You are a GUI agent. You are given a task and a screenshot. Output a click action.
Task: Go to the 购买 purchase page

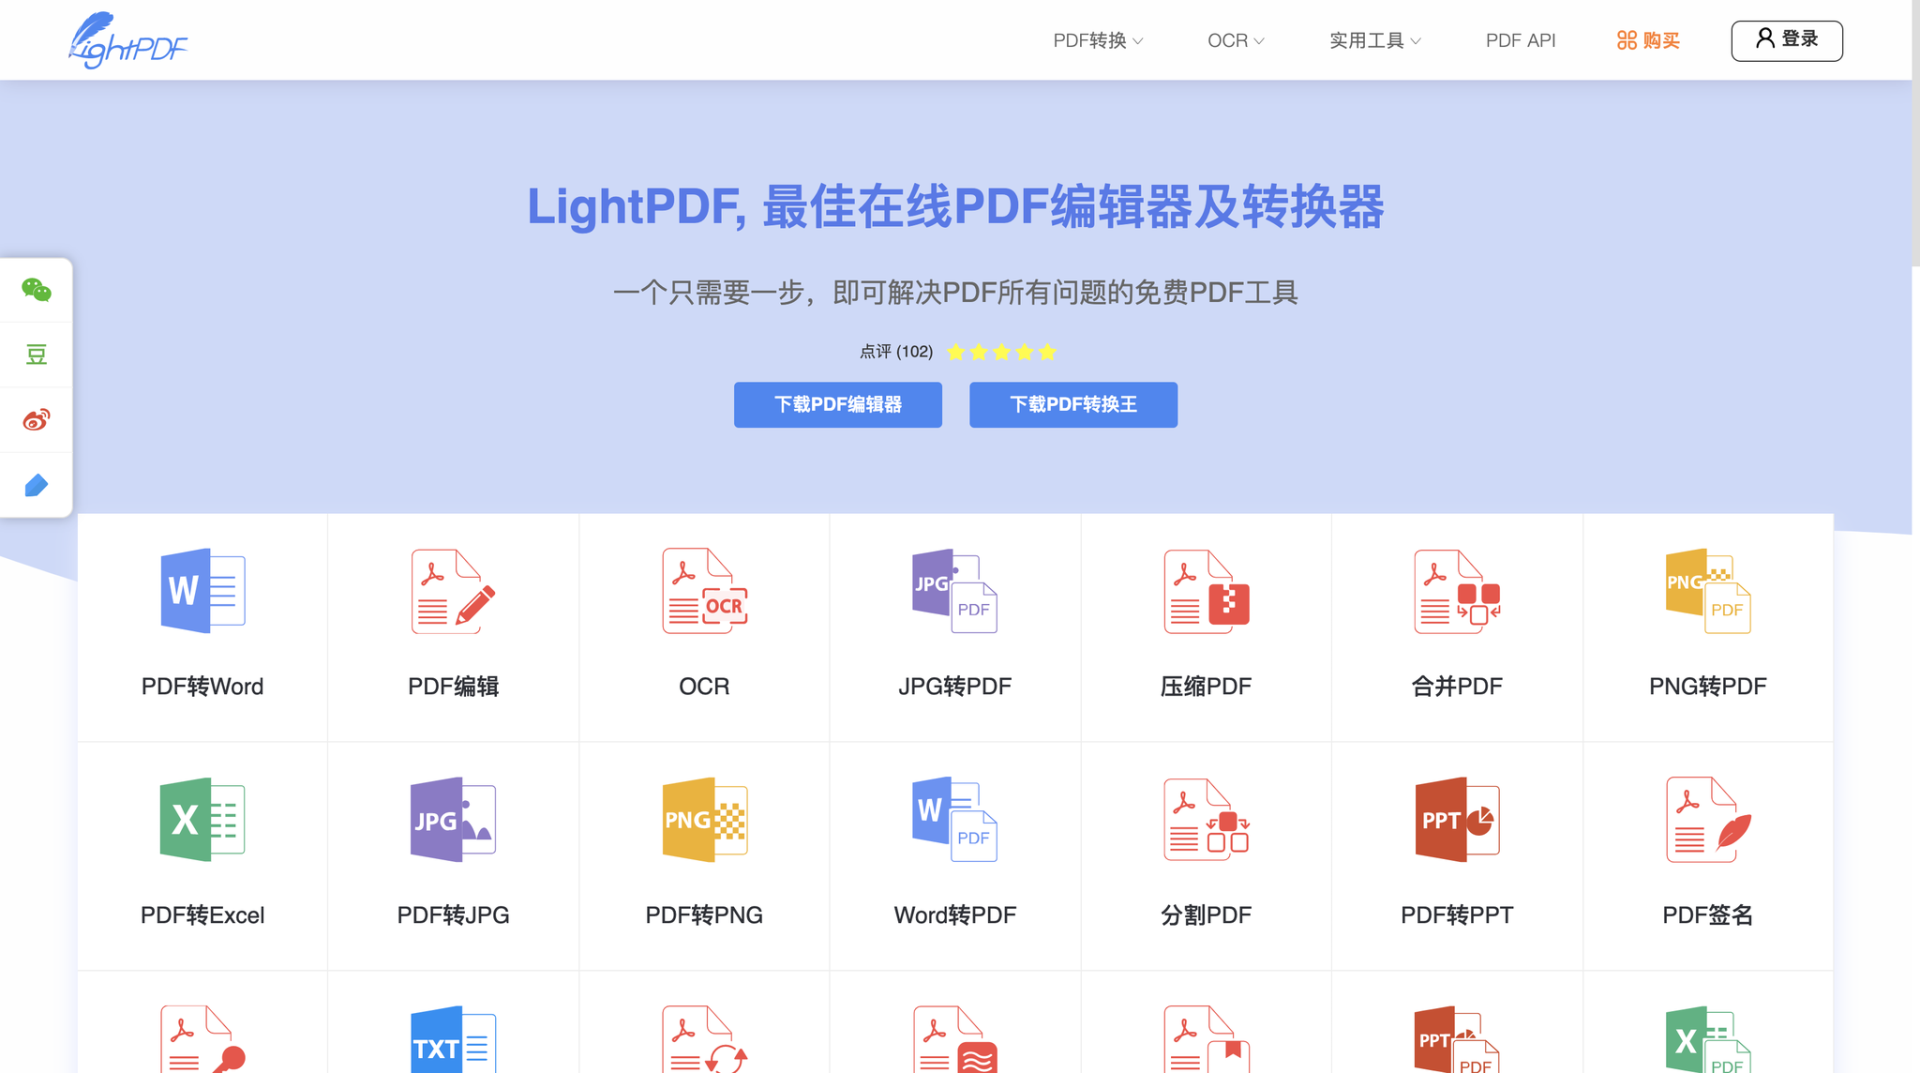pos(1648,41)
